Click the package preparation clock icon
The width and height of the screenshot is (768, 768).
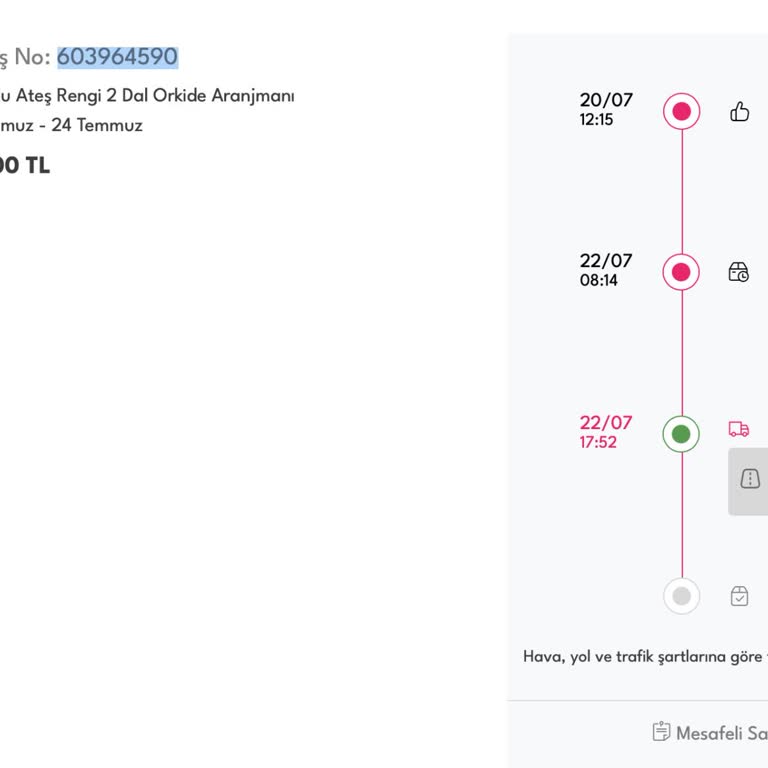click(x=739, y=272)
